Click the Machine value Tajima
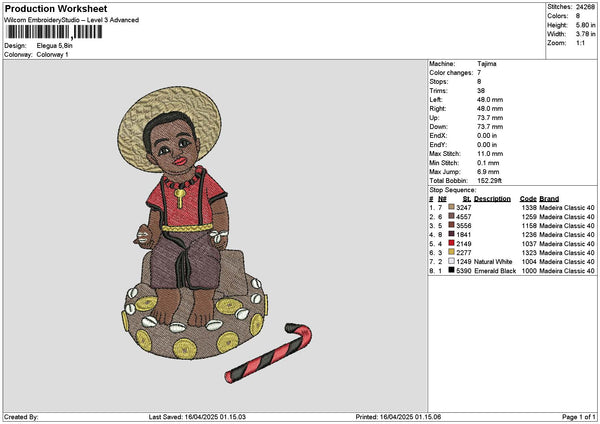 (x=487, y=64)
